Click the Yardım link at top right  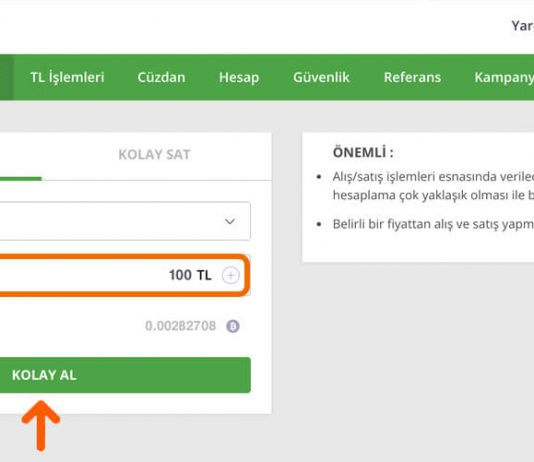pos(522,26)
